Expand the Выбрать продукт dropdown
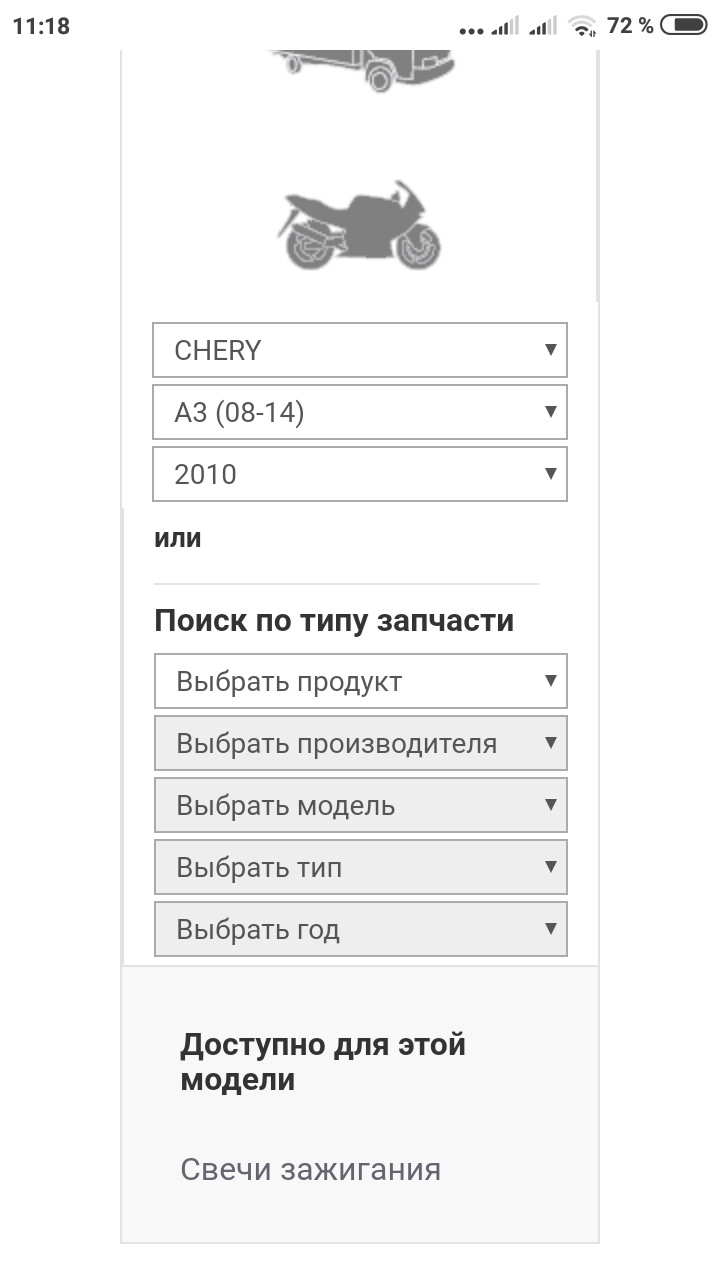The width and height of the screenshot is (720, 1280). coord(360,681)
